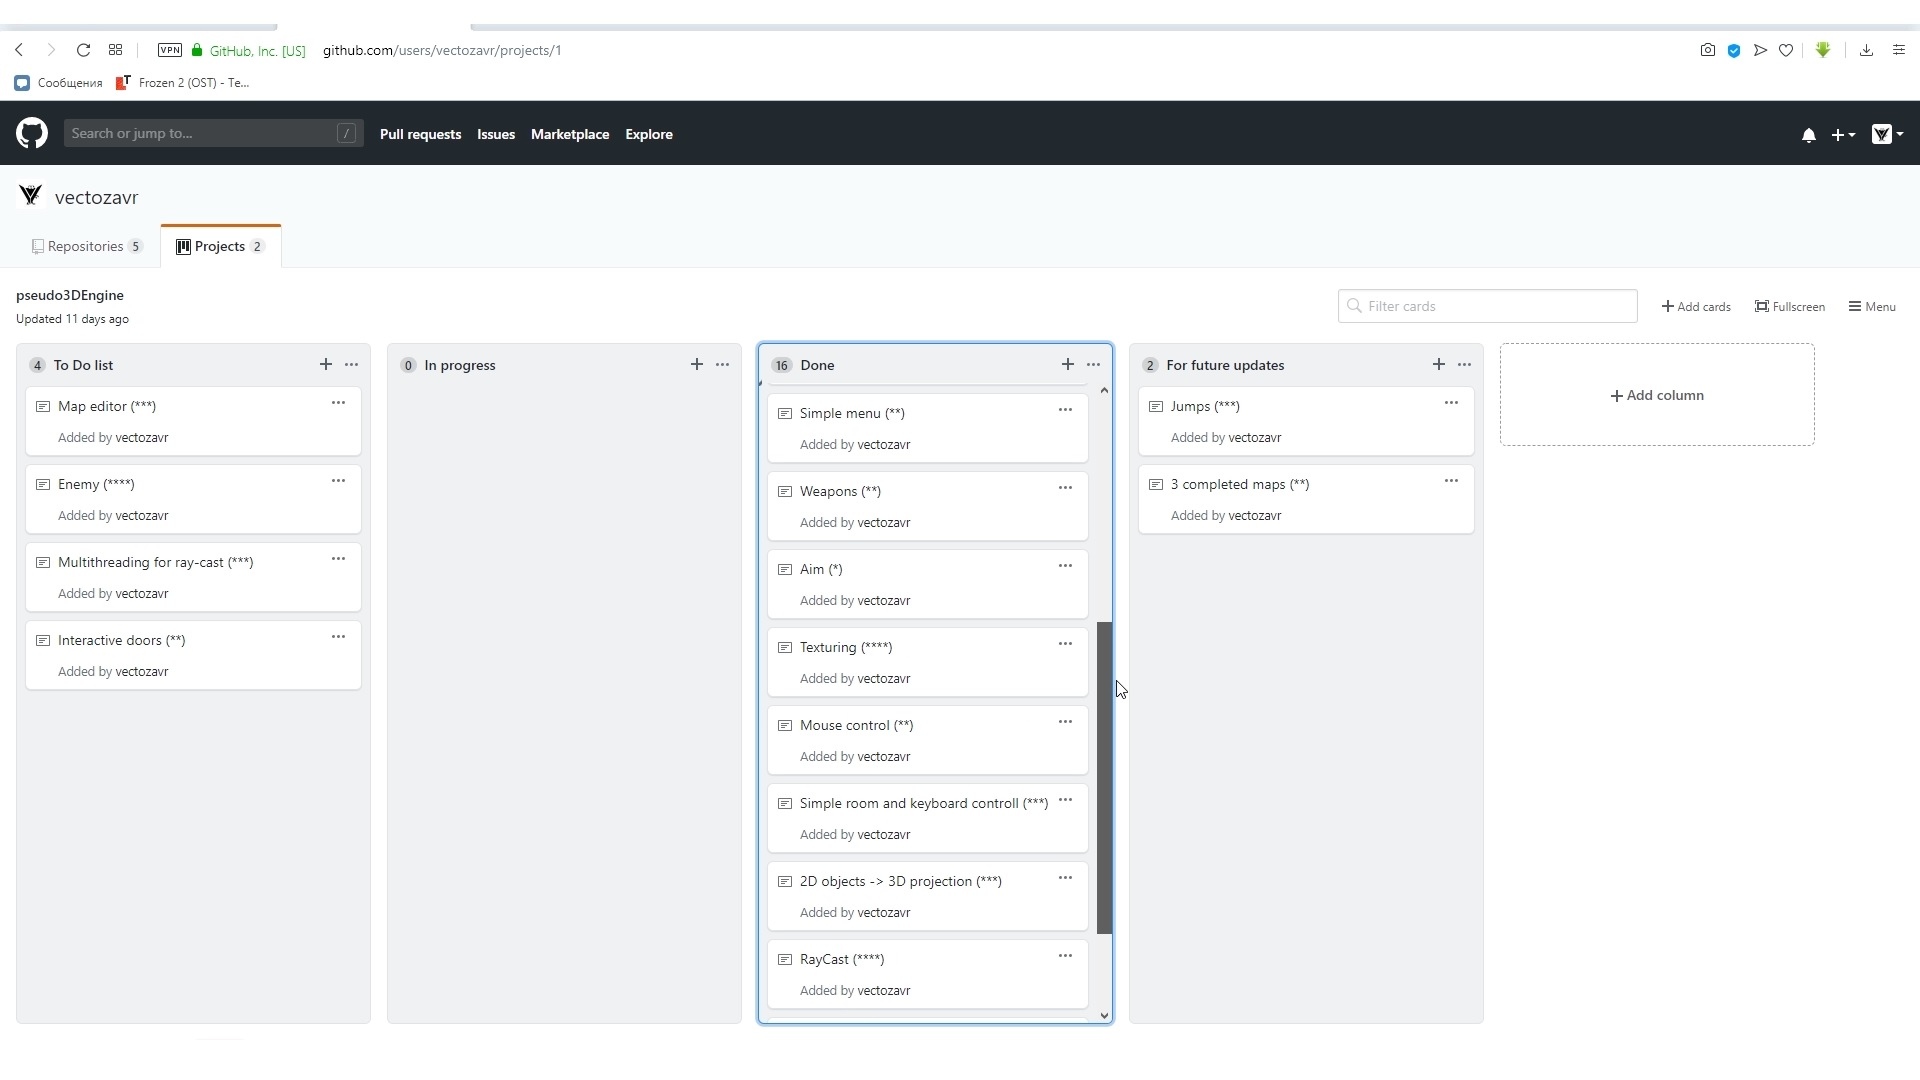The width and height of the screenshot is (1920, 1080).
Task: Click Add cards button
Action: click(x=1696, y=307)
